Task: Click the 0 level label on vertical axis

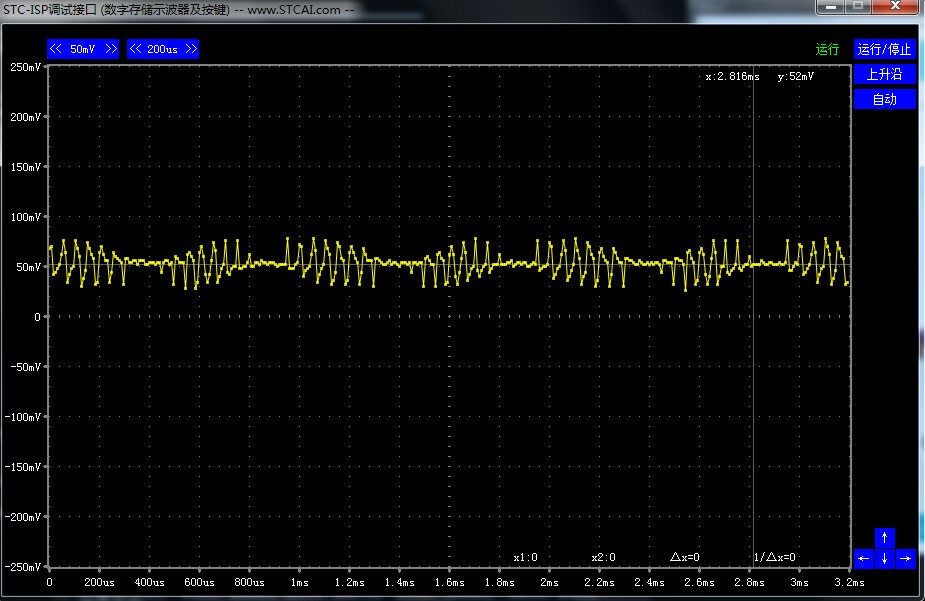Action: [37, 317]
